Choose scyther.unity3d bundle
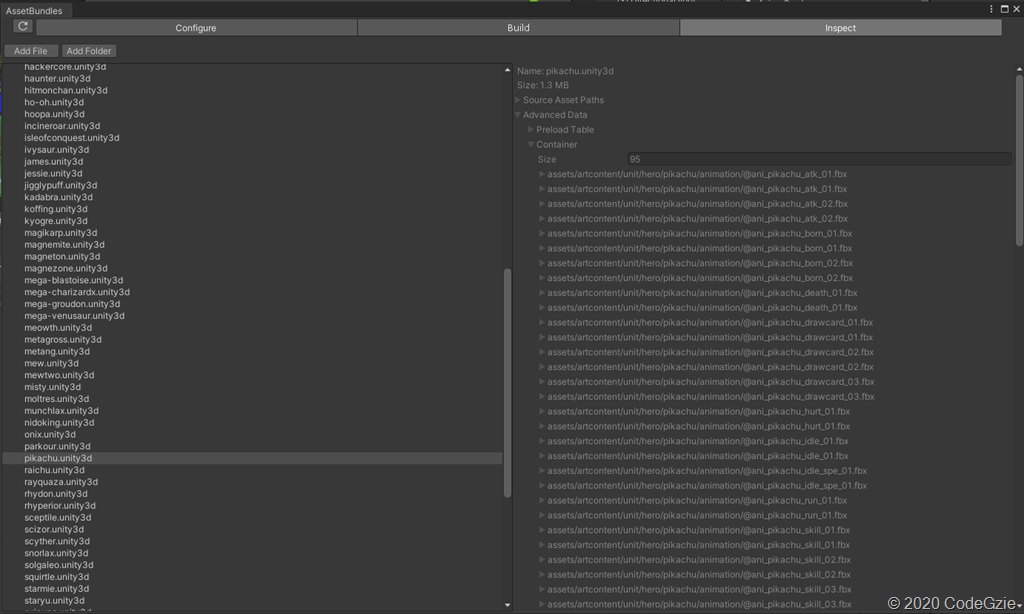 click(57, 541)
